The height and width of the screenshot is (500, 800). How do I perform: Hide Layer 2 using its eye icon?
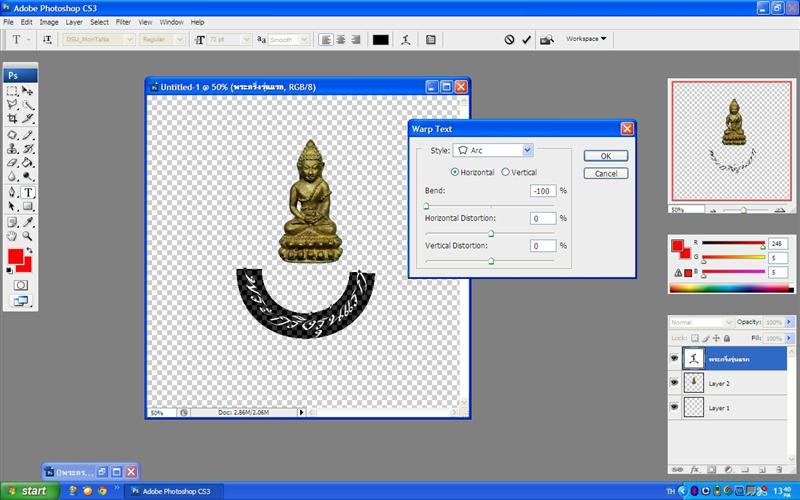[x=673, y=382]
